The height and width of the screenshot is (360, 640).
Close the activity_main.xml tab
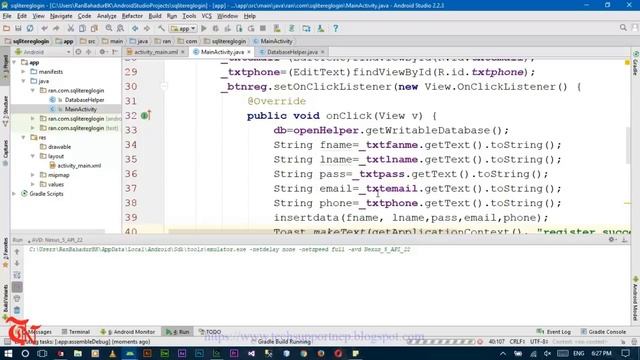tap(182, 52)
